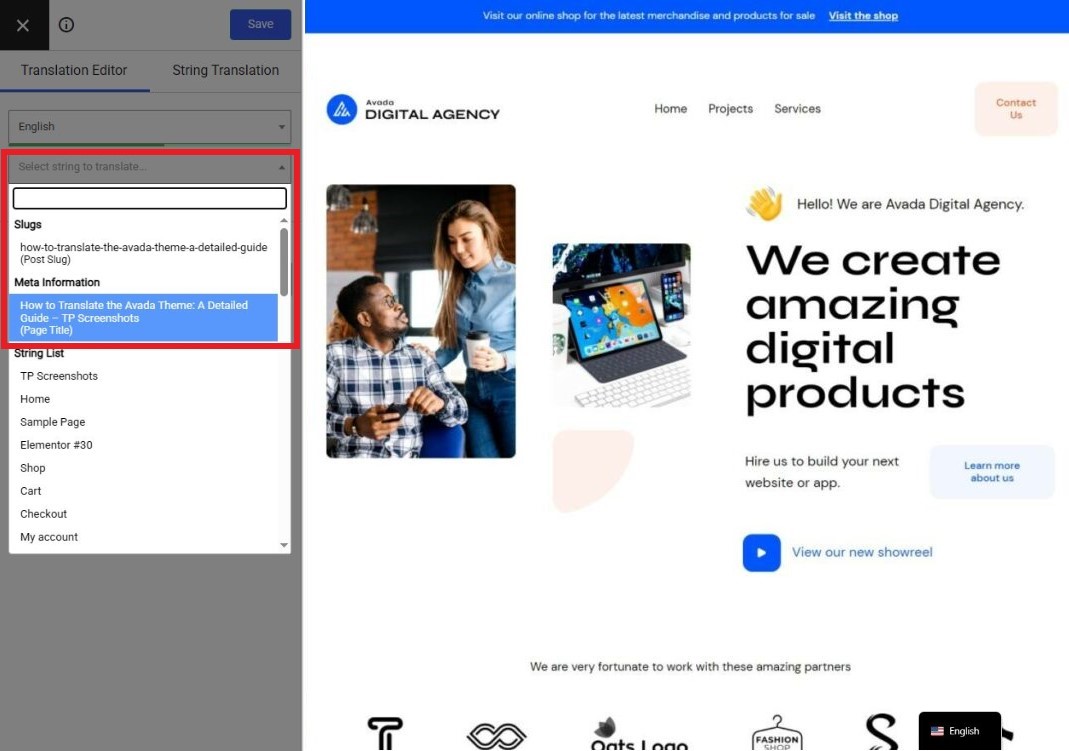Play the showreel video button icon
Screen dimensions: 1069x751
761,553
